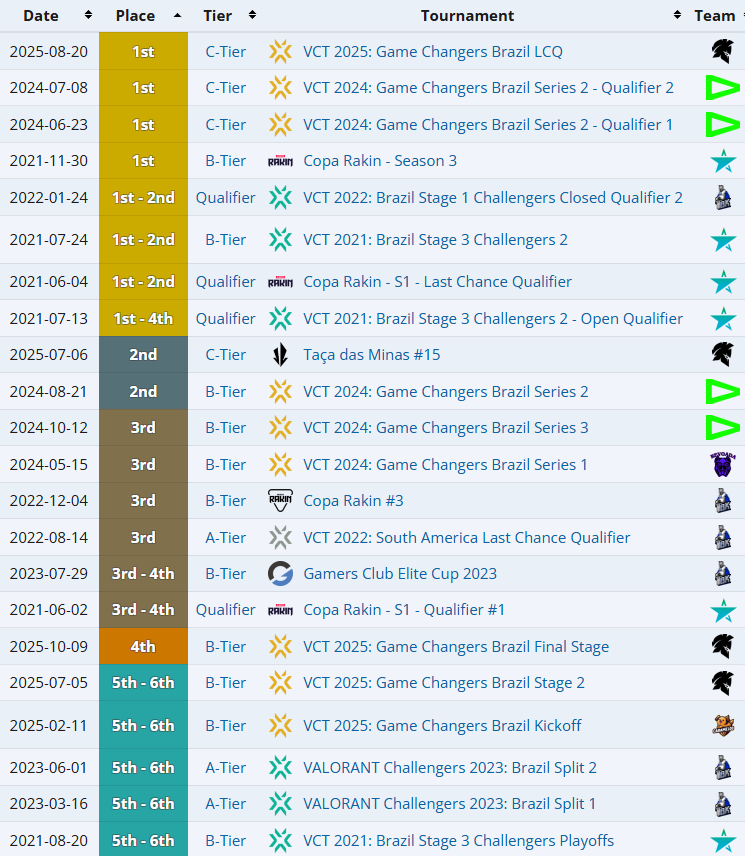Sort by Place column arrow
745x856 pixels.
click(177, 15)
